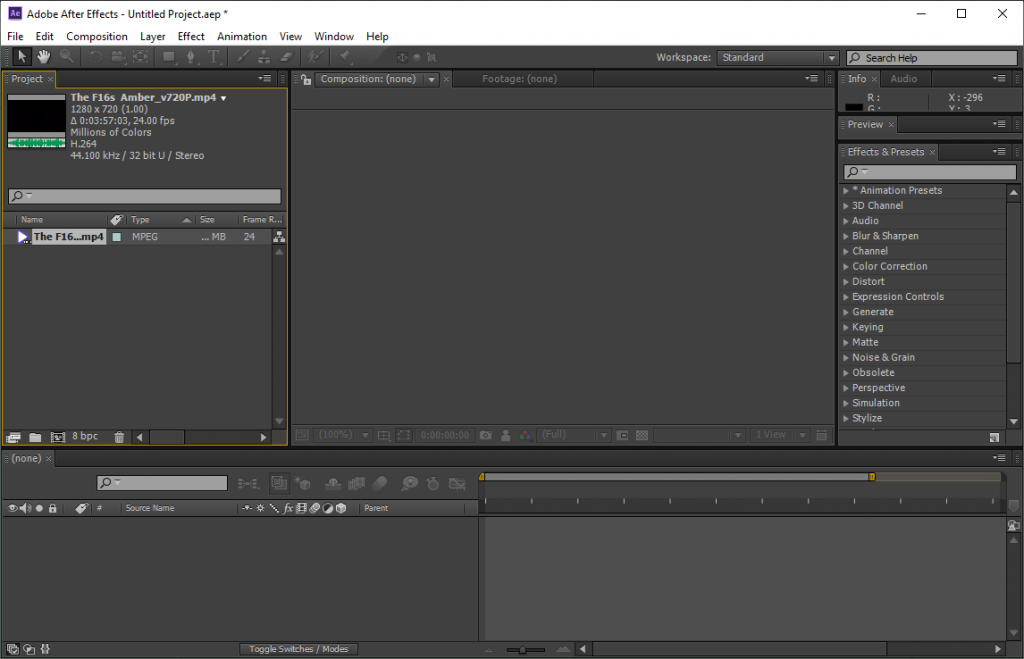This screenshot has height=659, width=1024.
Task: Open the File menu
Action: 15,37
